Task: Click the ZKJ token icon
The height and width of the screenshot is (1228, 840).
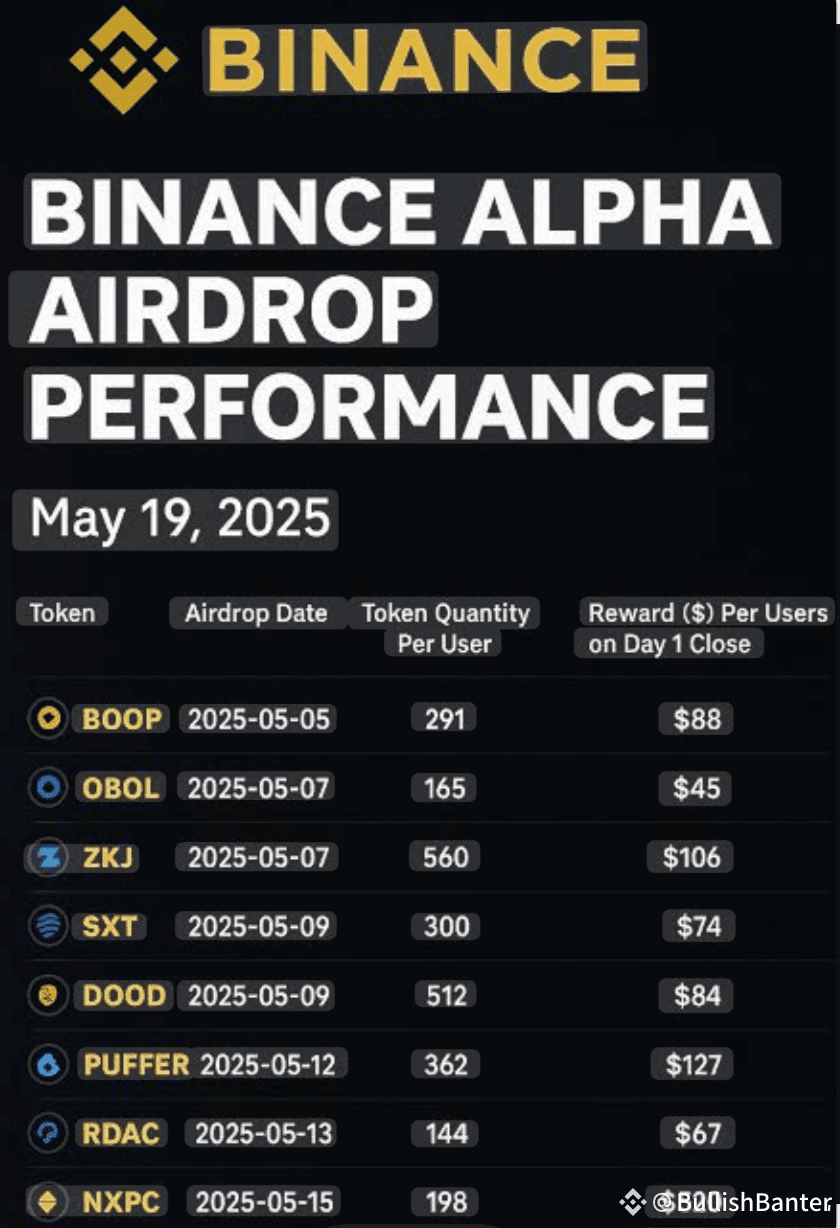Action: coord(47,857)
